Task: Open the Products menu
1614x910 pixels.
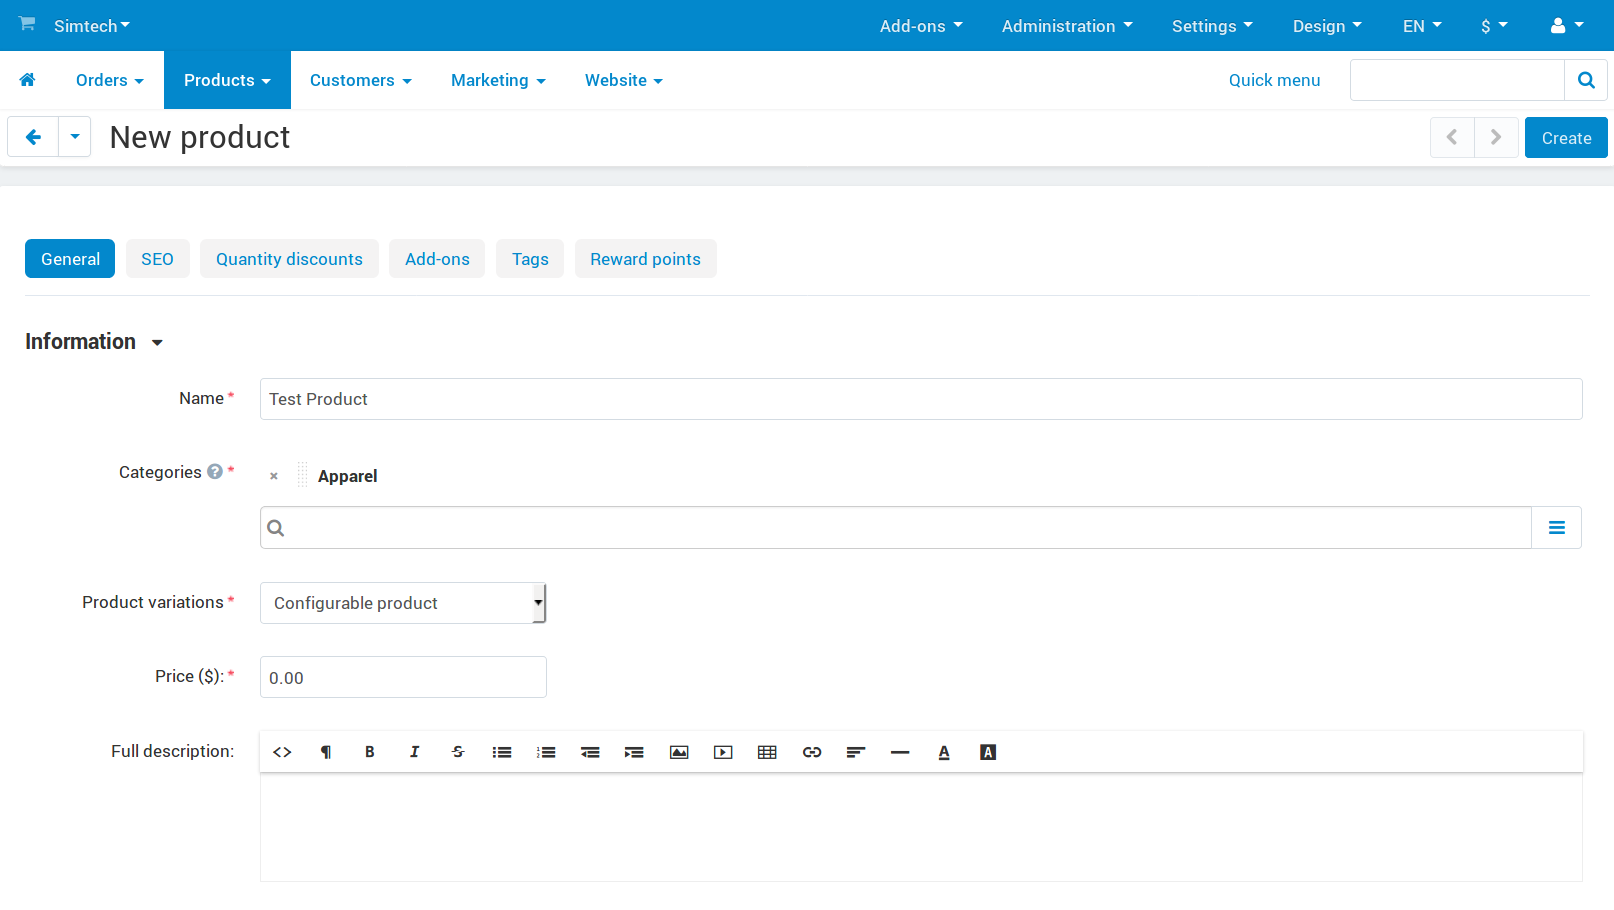Action: click(227, 80)
